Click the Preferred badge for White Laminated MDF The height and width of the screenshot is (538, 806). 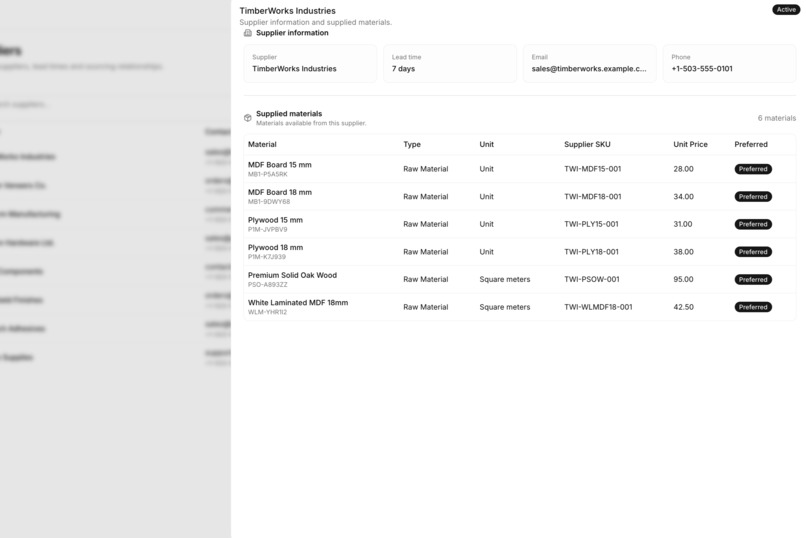[753, 307]
